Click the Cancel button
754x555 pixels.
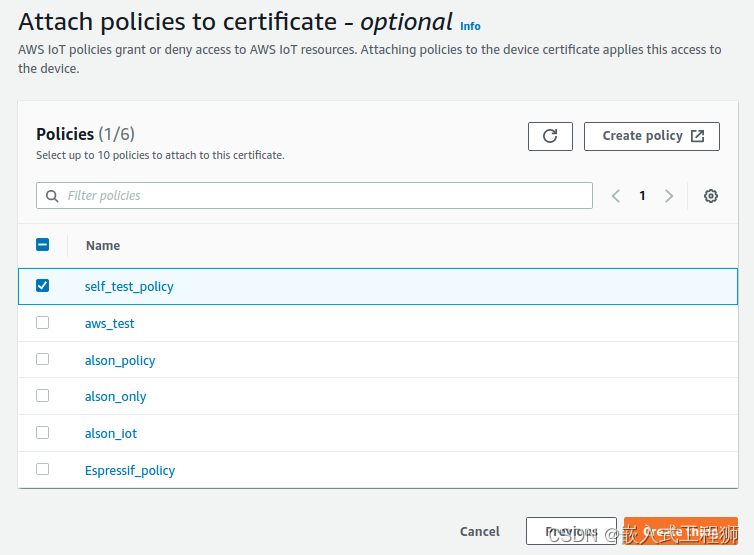click(479, 531)
